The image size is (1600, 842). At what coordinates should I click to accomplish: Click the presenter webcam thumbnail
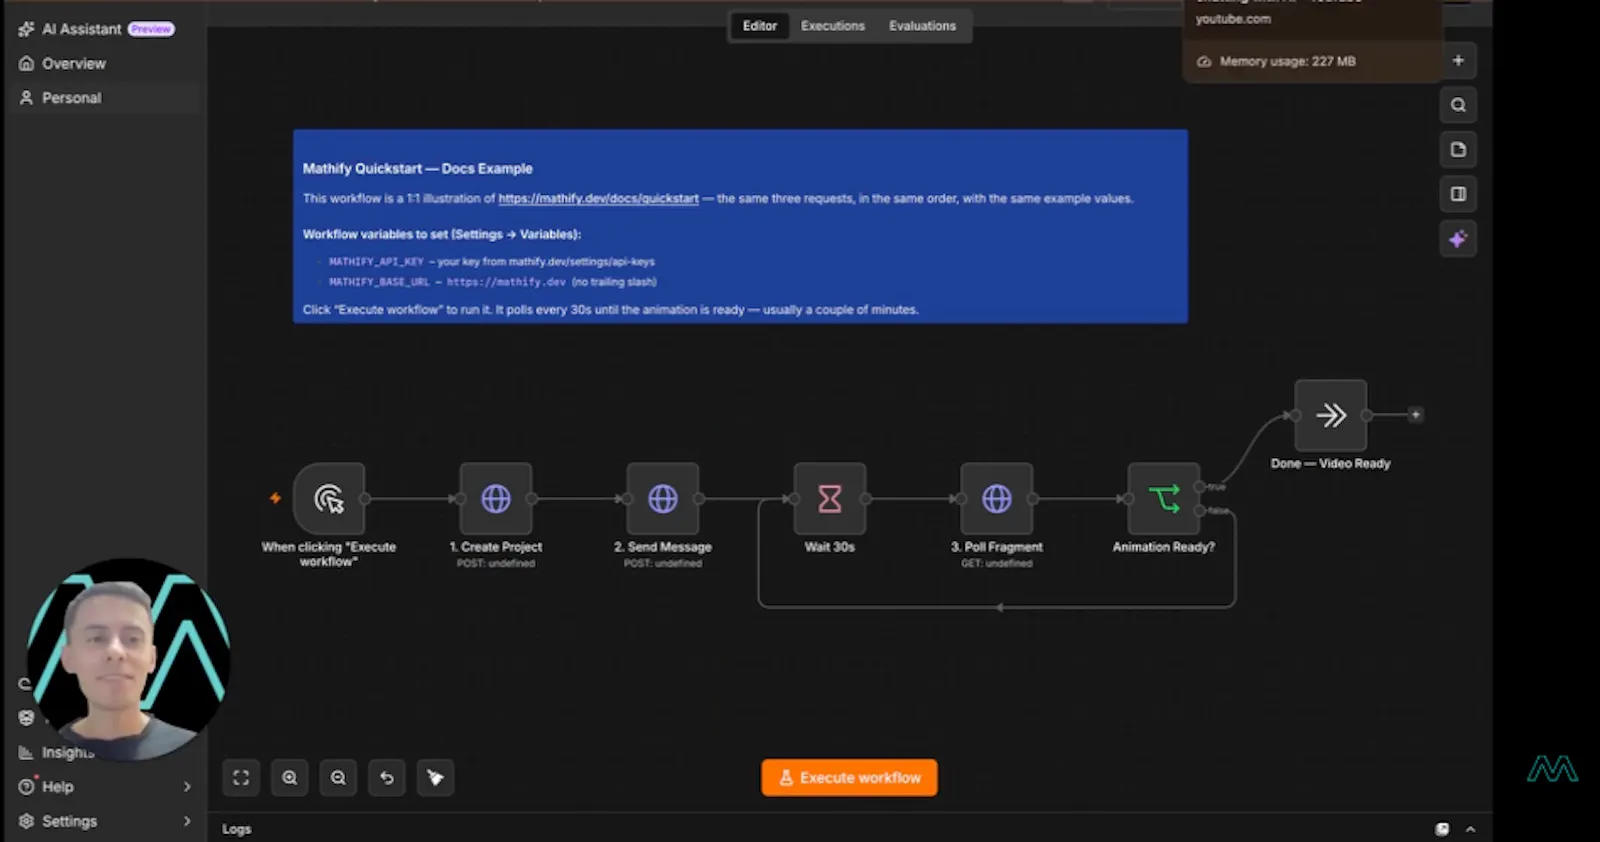tap(127, 660)
